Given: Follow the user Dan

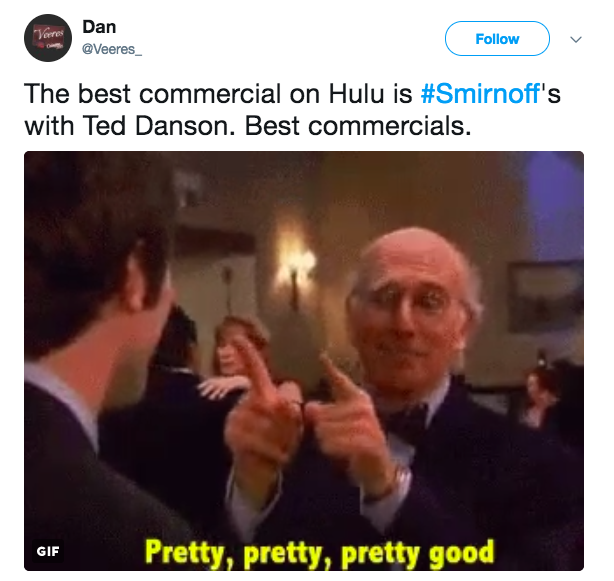Looking at the screenshot, I should pos(497,39).
